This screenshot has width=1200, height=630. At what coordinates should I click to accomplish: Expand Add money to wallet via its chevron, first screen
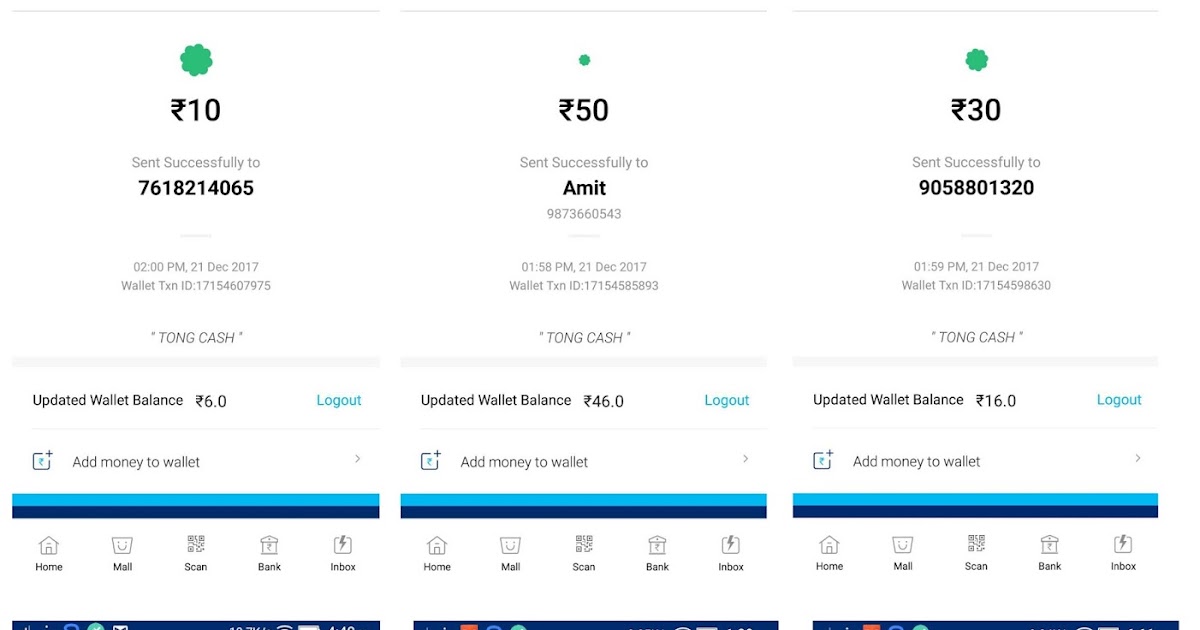coord(357,459)
